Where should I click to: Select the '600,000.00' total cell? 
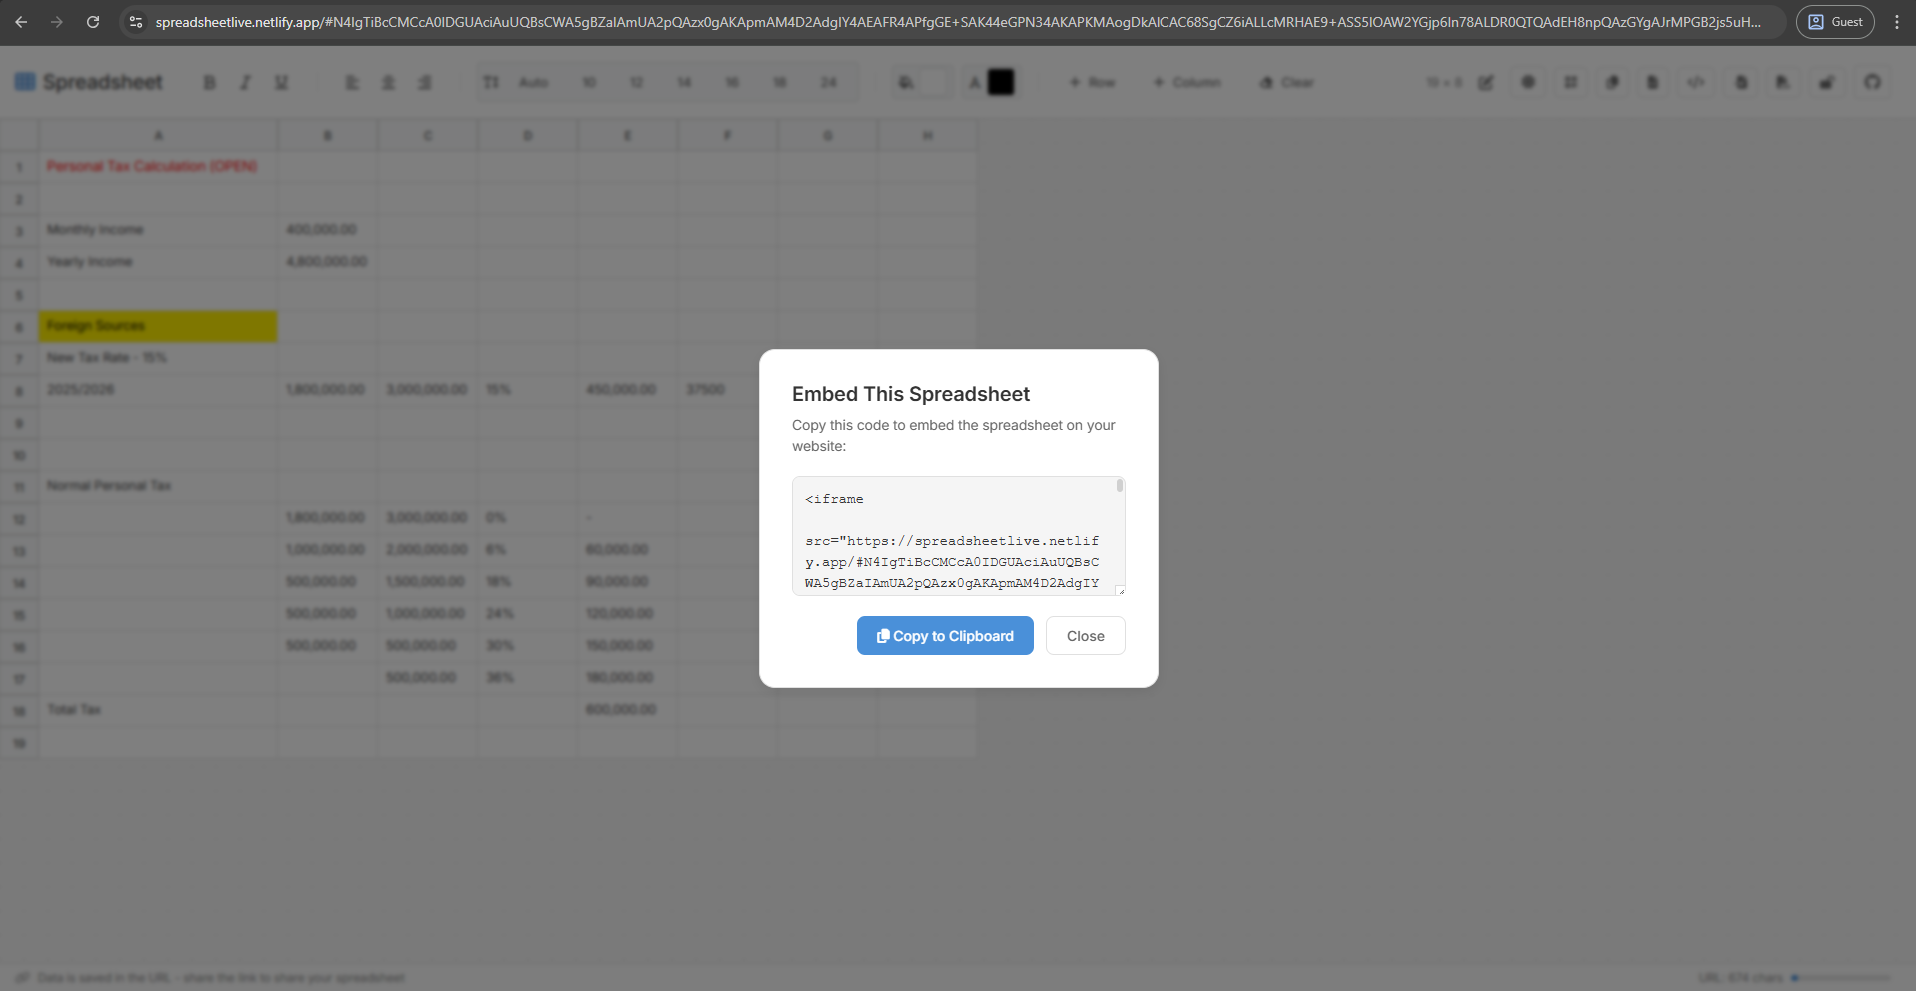627,710
